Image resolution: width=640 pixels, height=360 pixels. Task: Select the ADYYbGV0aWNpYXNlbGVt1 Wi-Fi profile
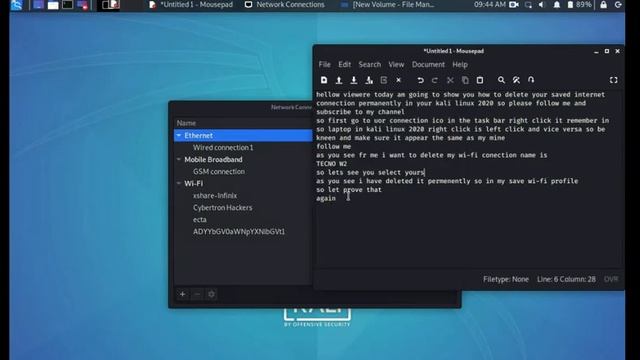239,231
